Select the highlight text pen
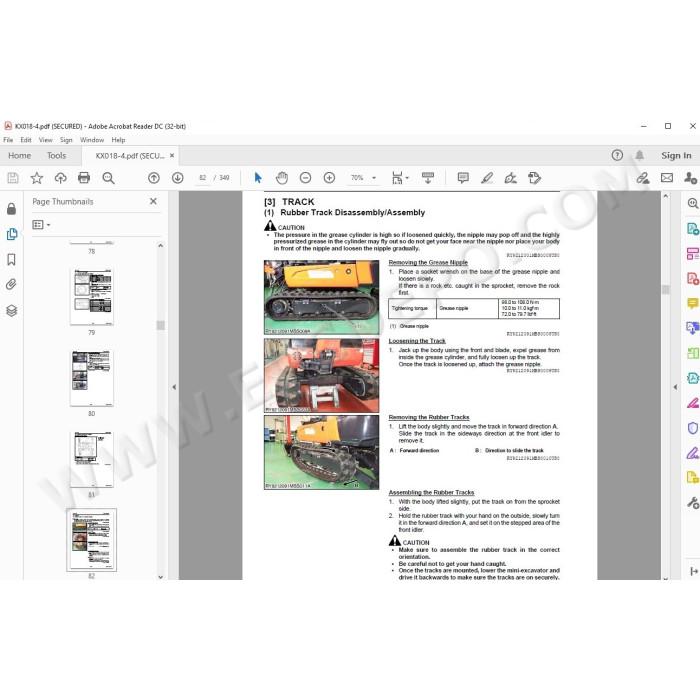 [x=487, y=178]
